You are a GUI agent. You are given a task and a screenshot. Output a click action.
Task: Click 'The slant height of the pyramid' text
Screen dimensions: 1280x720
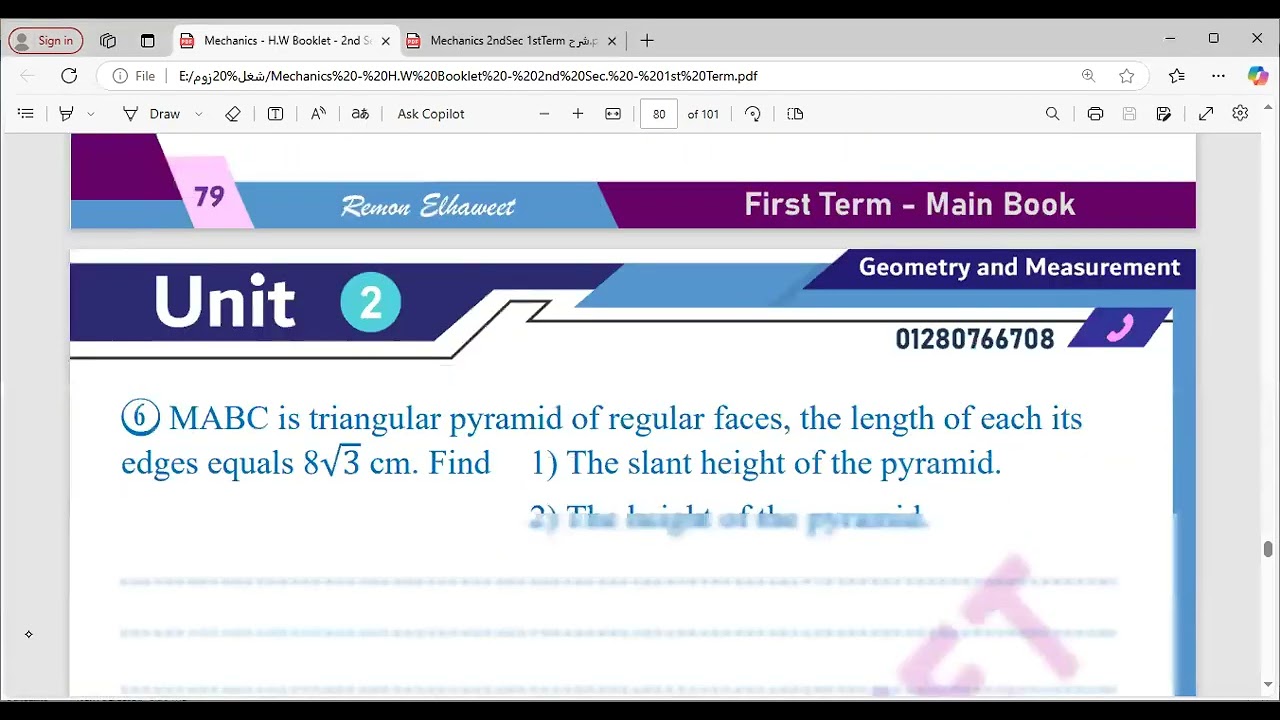pyautogui.click(x=783, y=463)
